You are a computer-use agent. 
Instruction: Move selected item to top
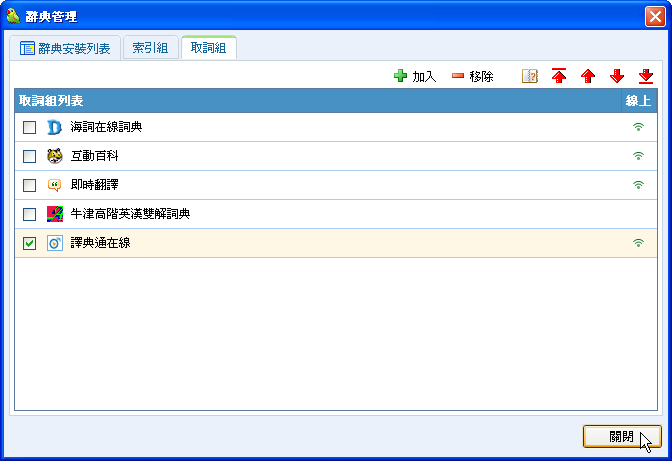pyautogui.click(x=559, y=76)
